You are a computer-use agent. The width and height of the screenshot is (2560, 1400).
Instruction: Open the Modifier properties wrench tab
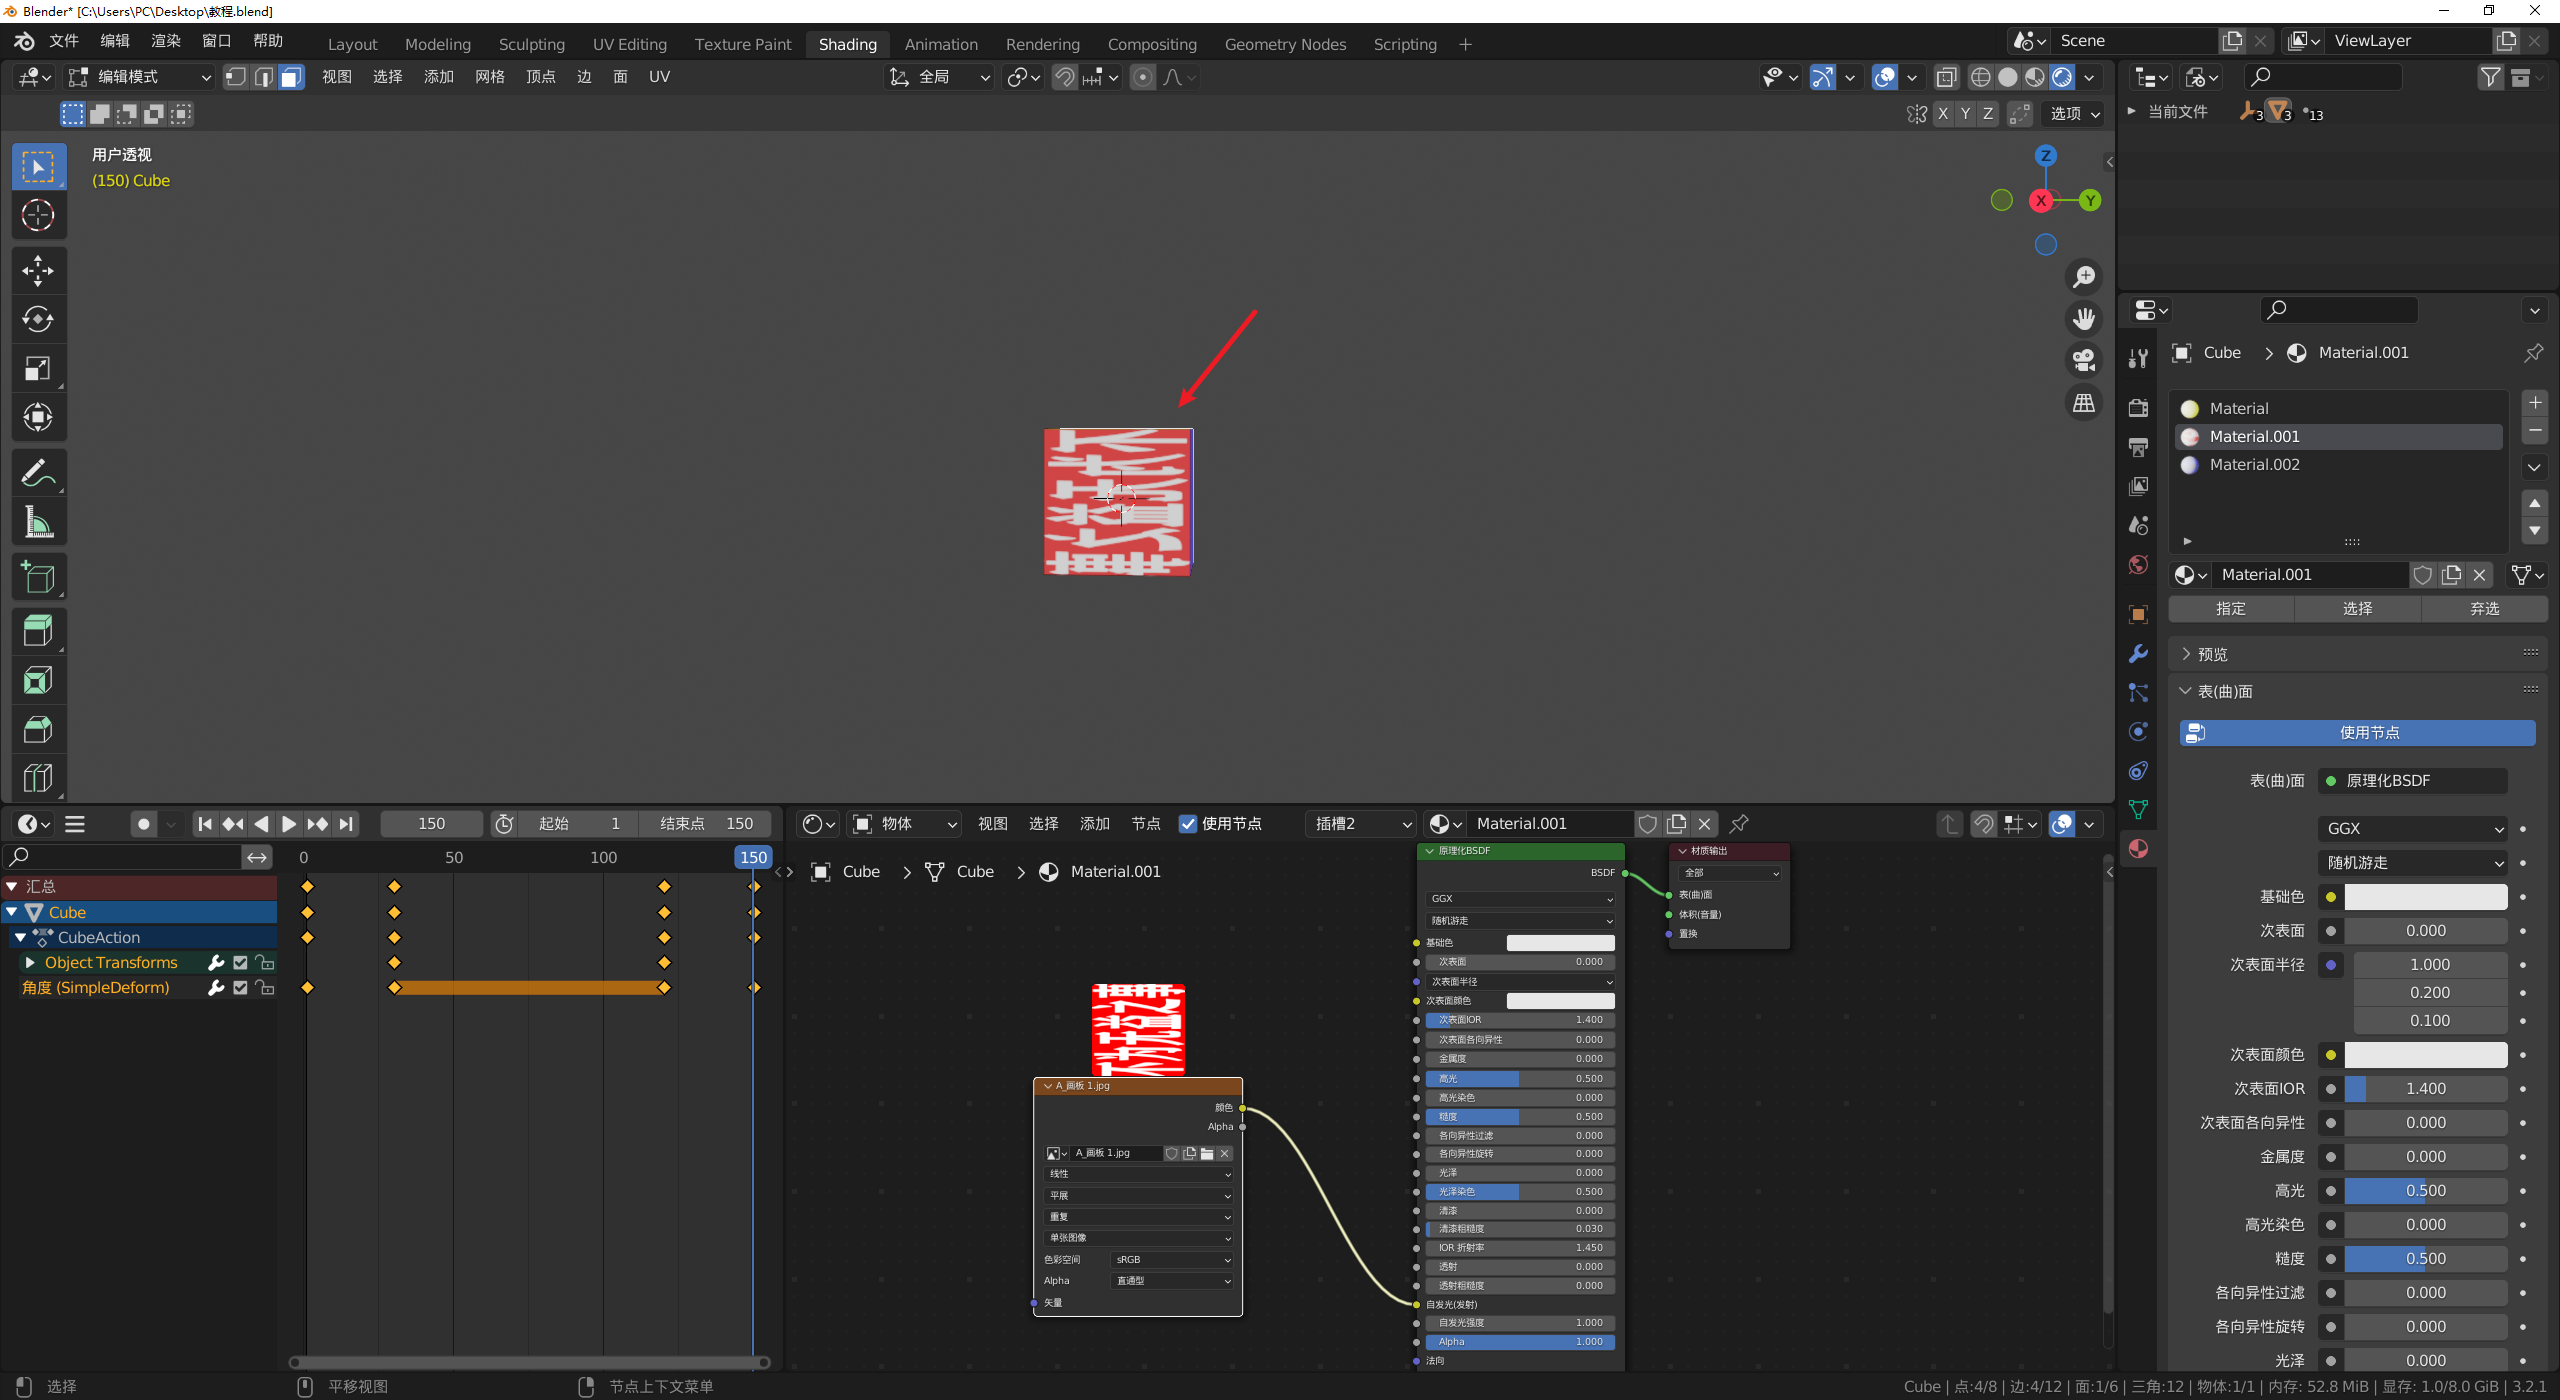2138,654
